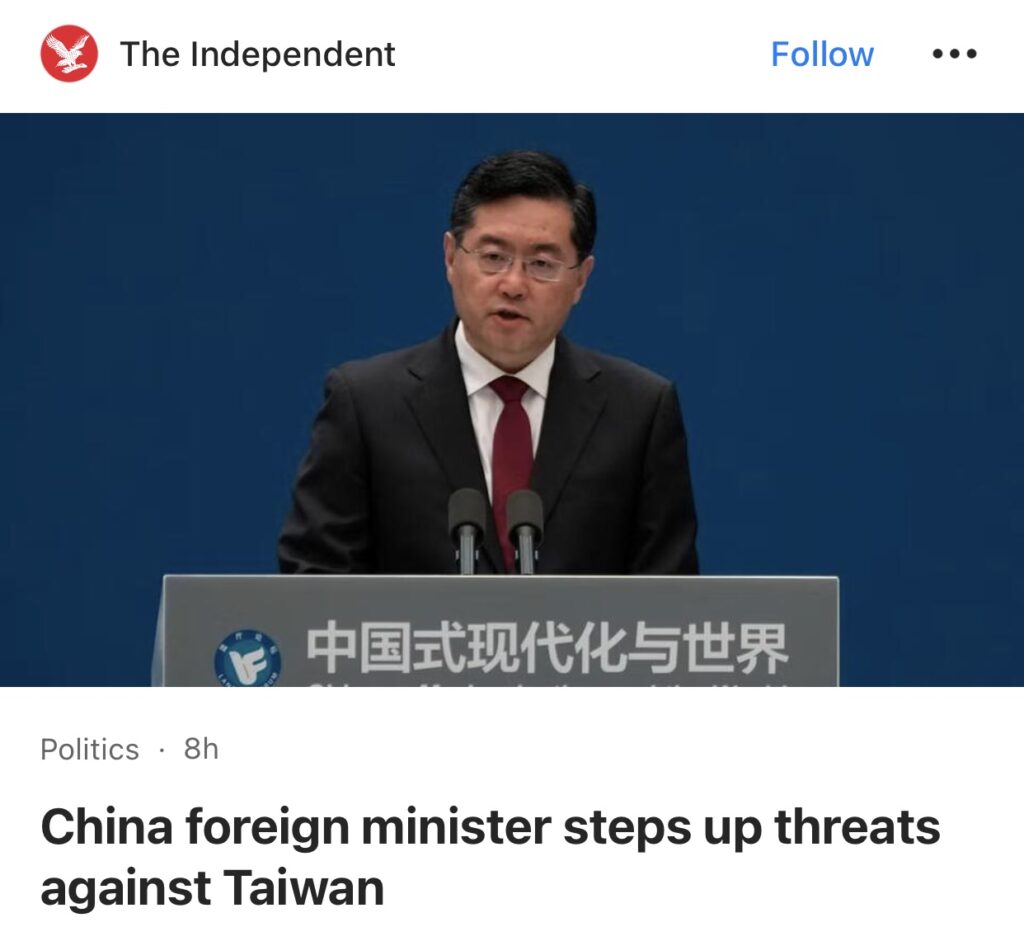Click the dot separator beside Politics

161,750
